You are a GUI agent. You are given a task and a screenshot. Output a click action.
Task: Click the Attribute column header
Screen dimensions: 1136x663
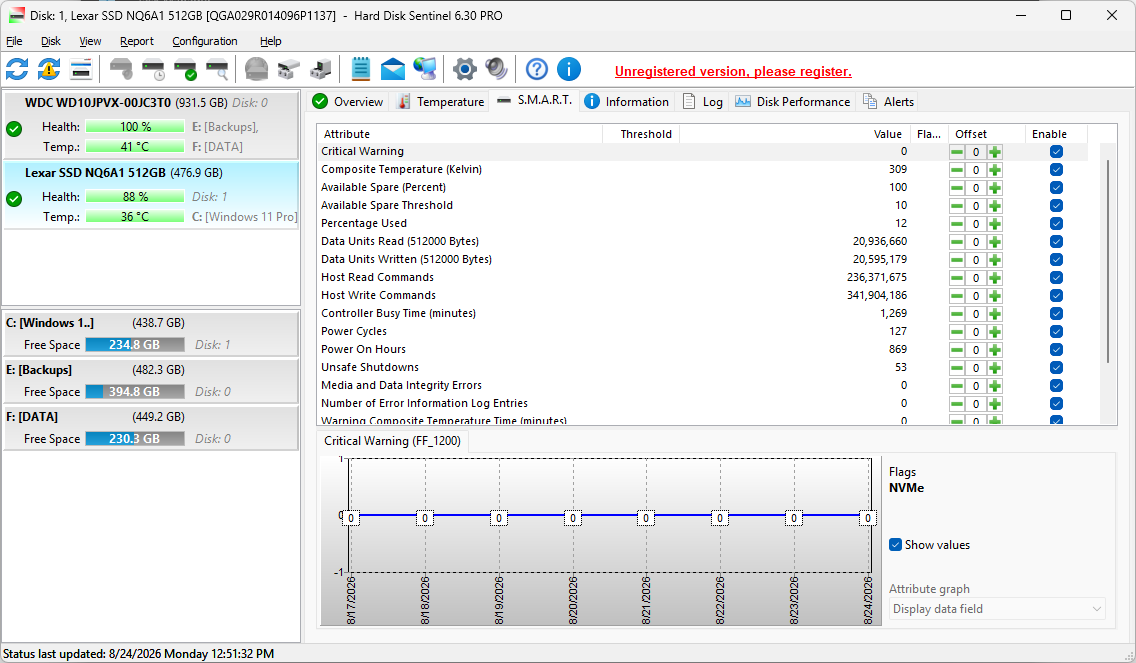pos(459,134)
